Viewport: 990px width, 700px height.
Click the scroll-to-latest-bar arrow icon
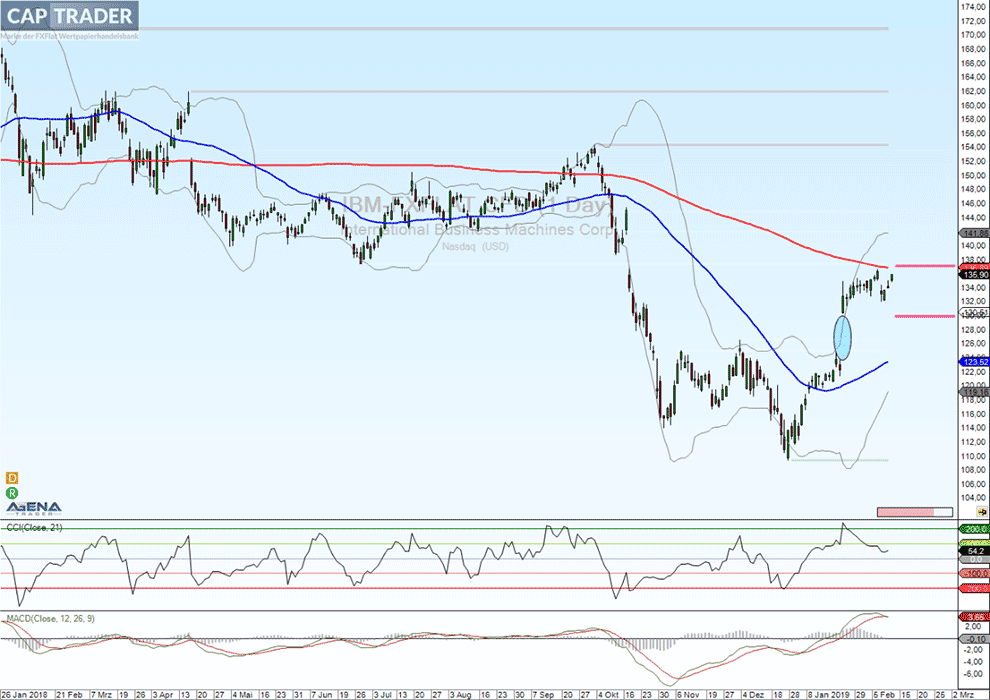point(982,512)
